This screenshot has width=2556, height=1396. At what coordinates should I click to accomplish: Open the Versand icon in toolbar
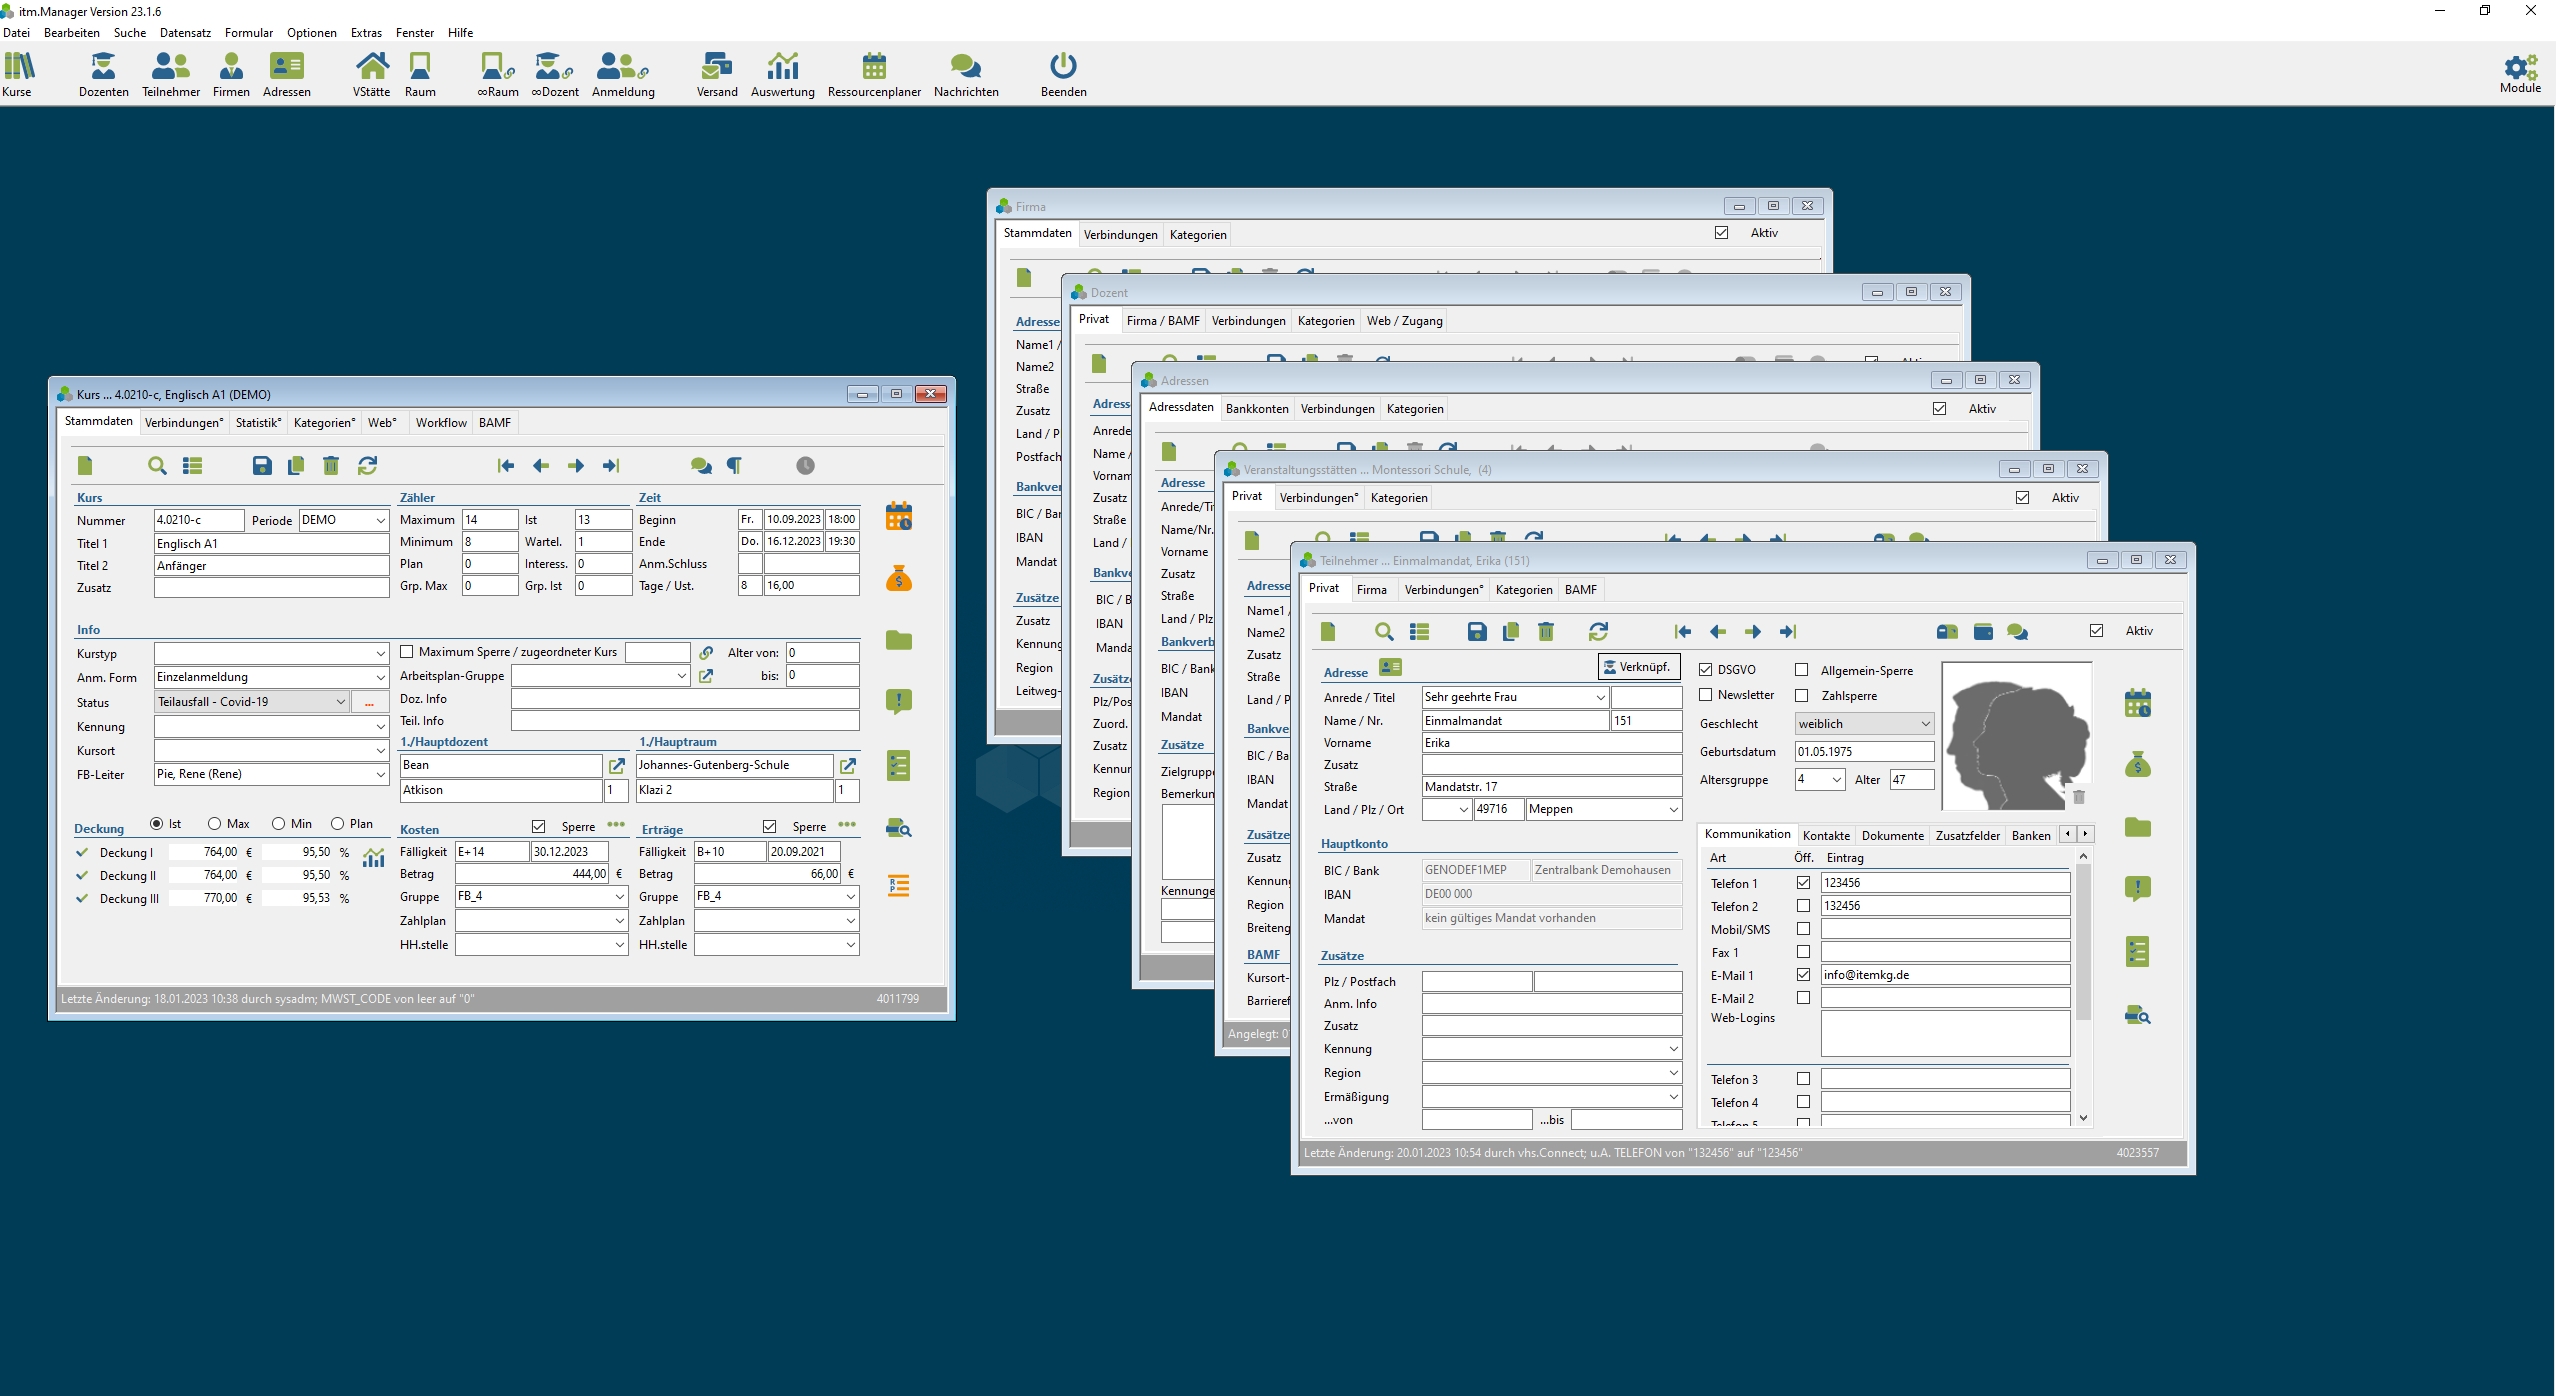[x=716, y=67]
